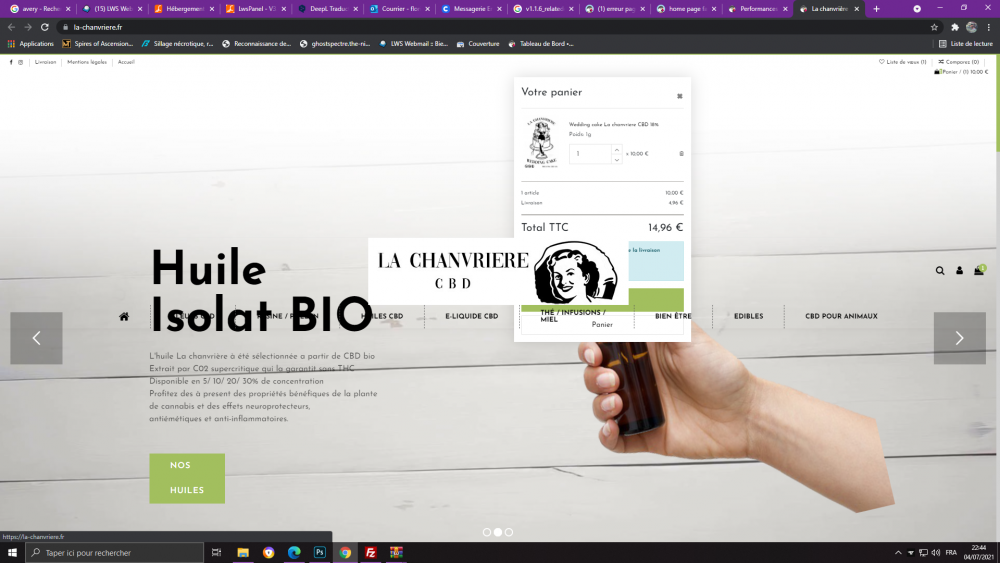Select the third slider dot

tap(509, 532)
